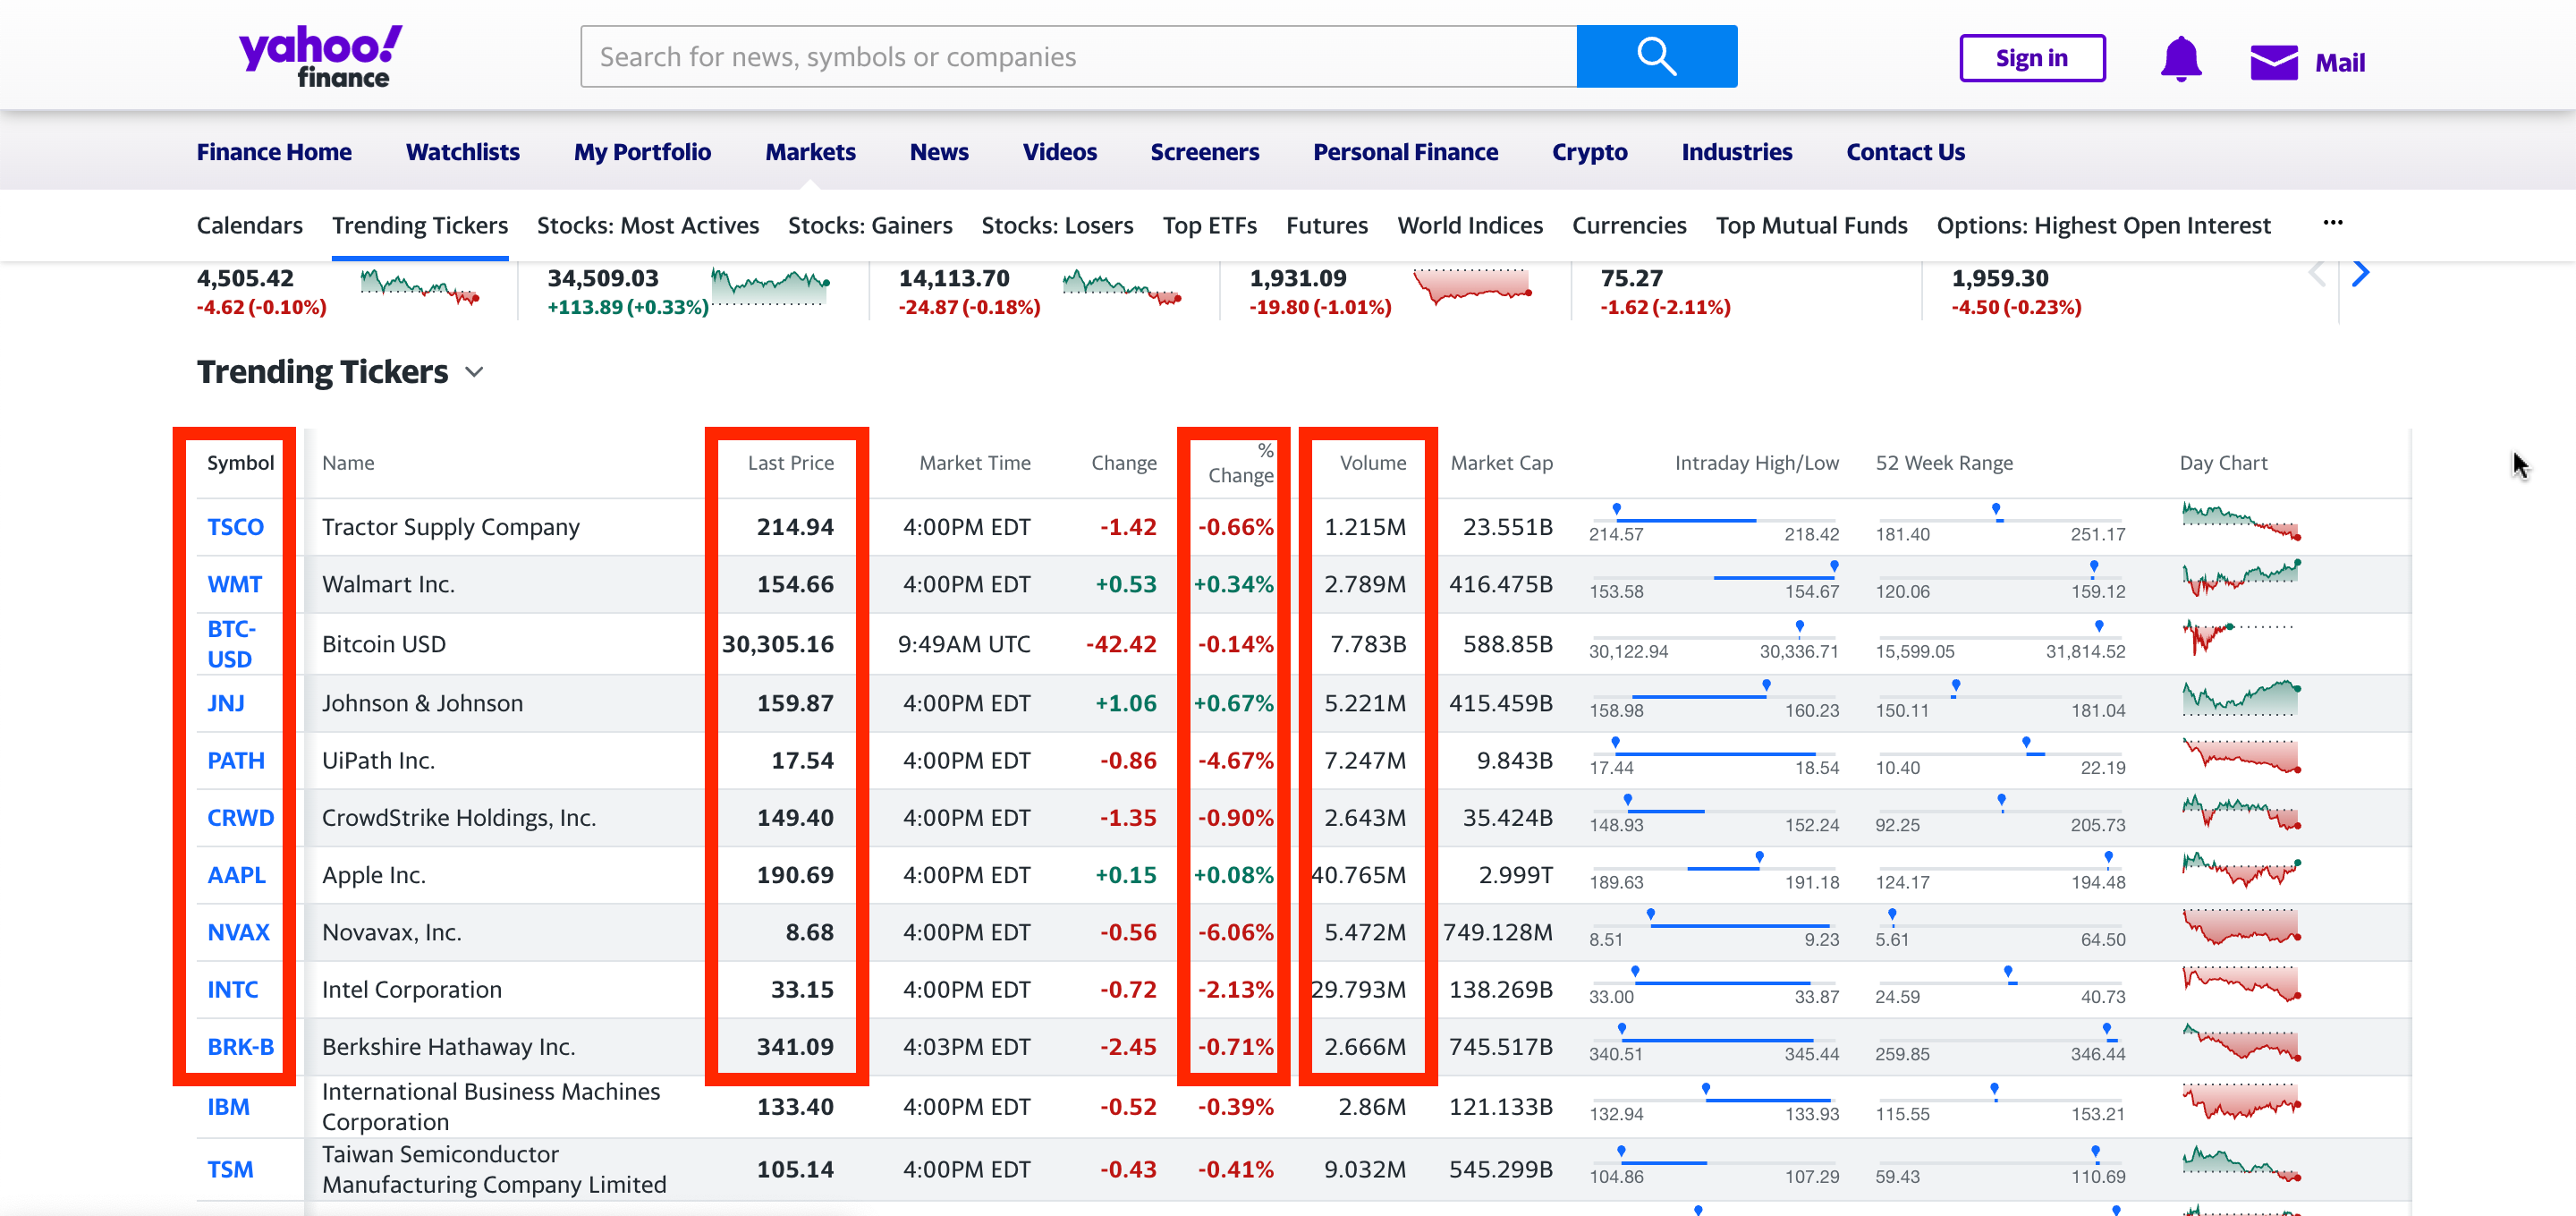The height and width of the screenshot is (1216, 2576).
Task: Click the Last Price column header
Action: [x=790, y=462]
